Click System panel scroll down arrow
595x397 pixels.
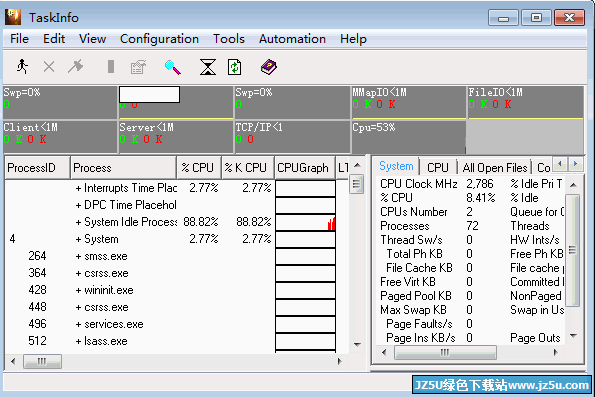point(573,336)
